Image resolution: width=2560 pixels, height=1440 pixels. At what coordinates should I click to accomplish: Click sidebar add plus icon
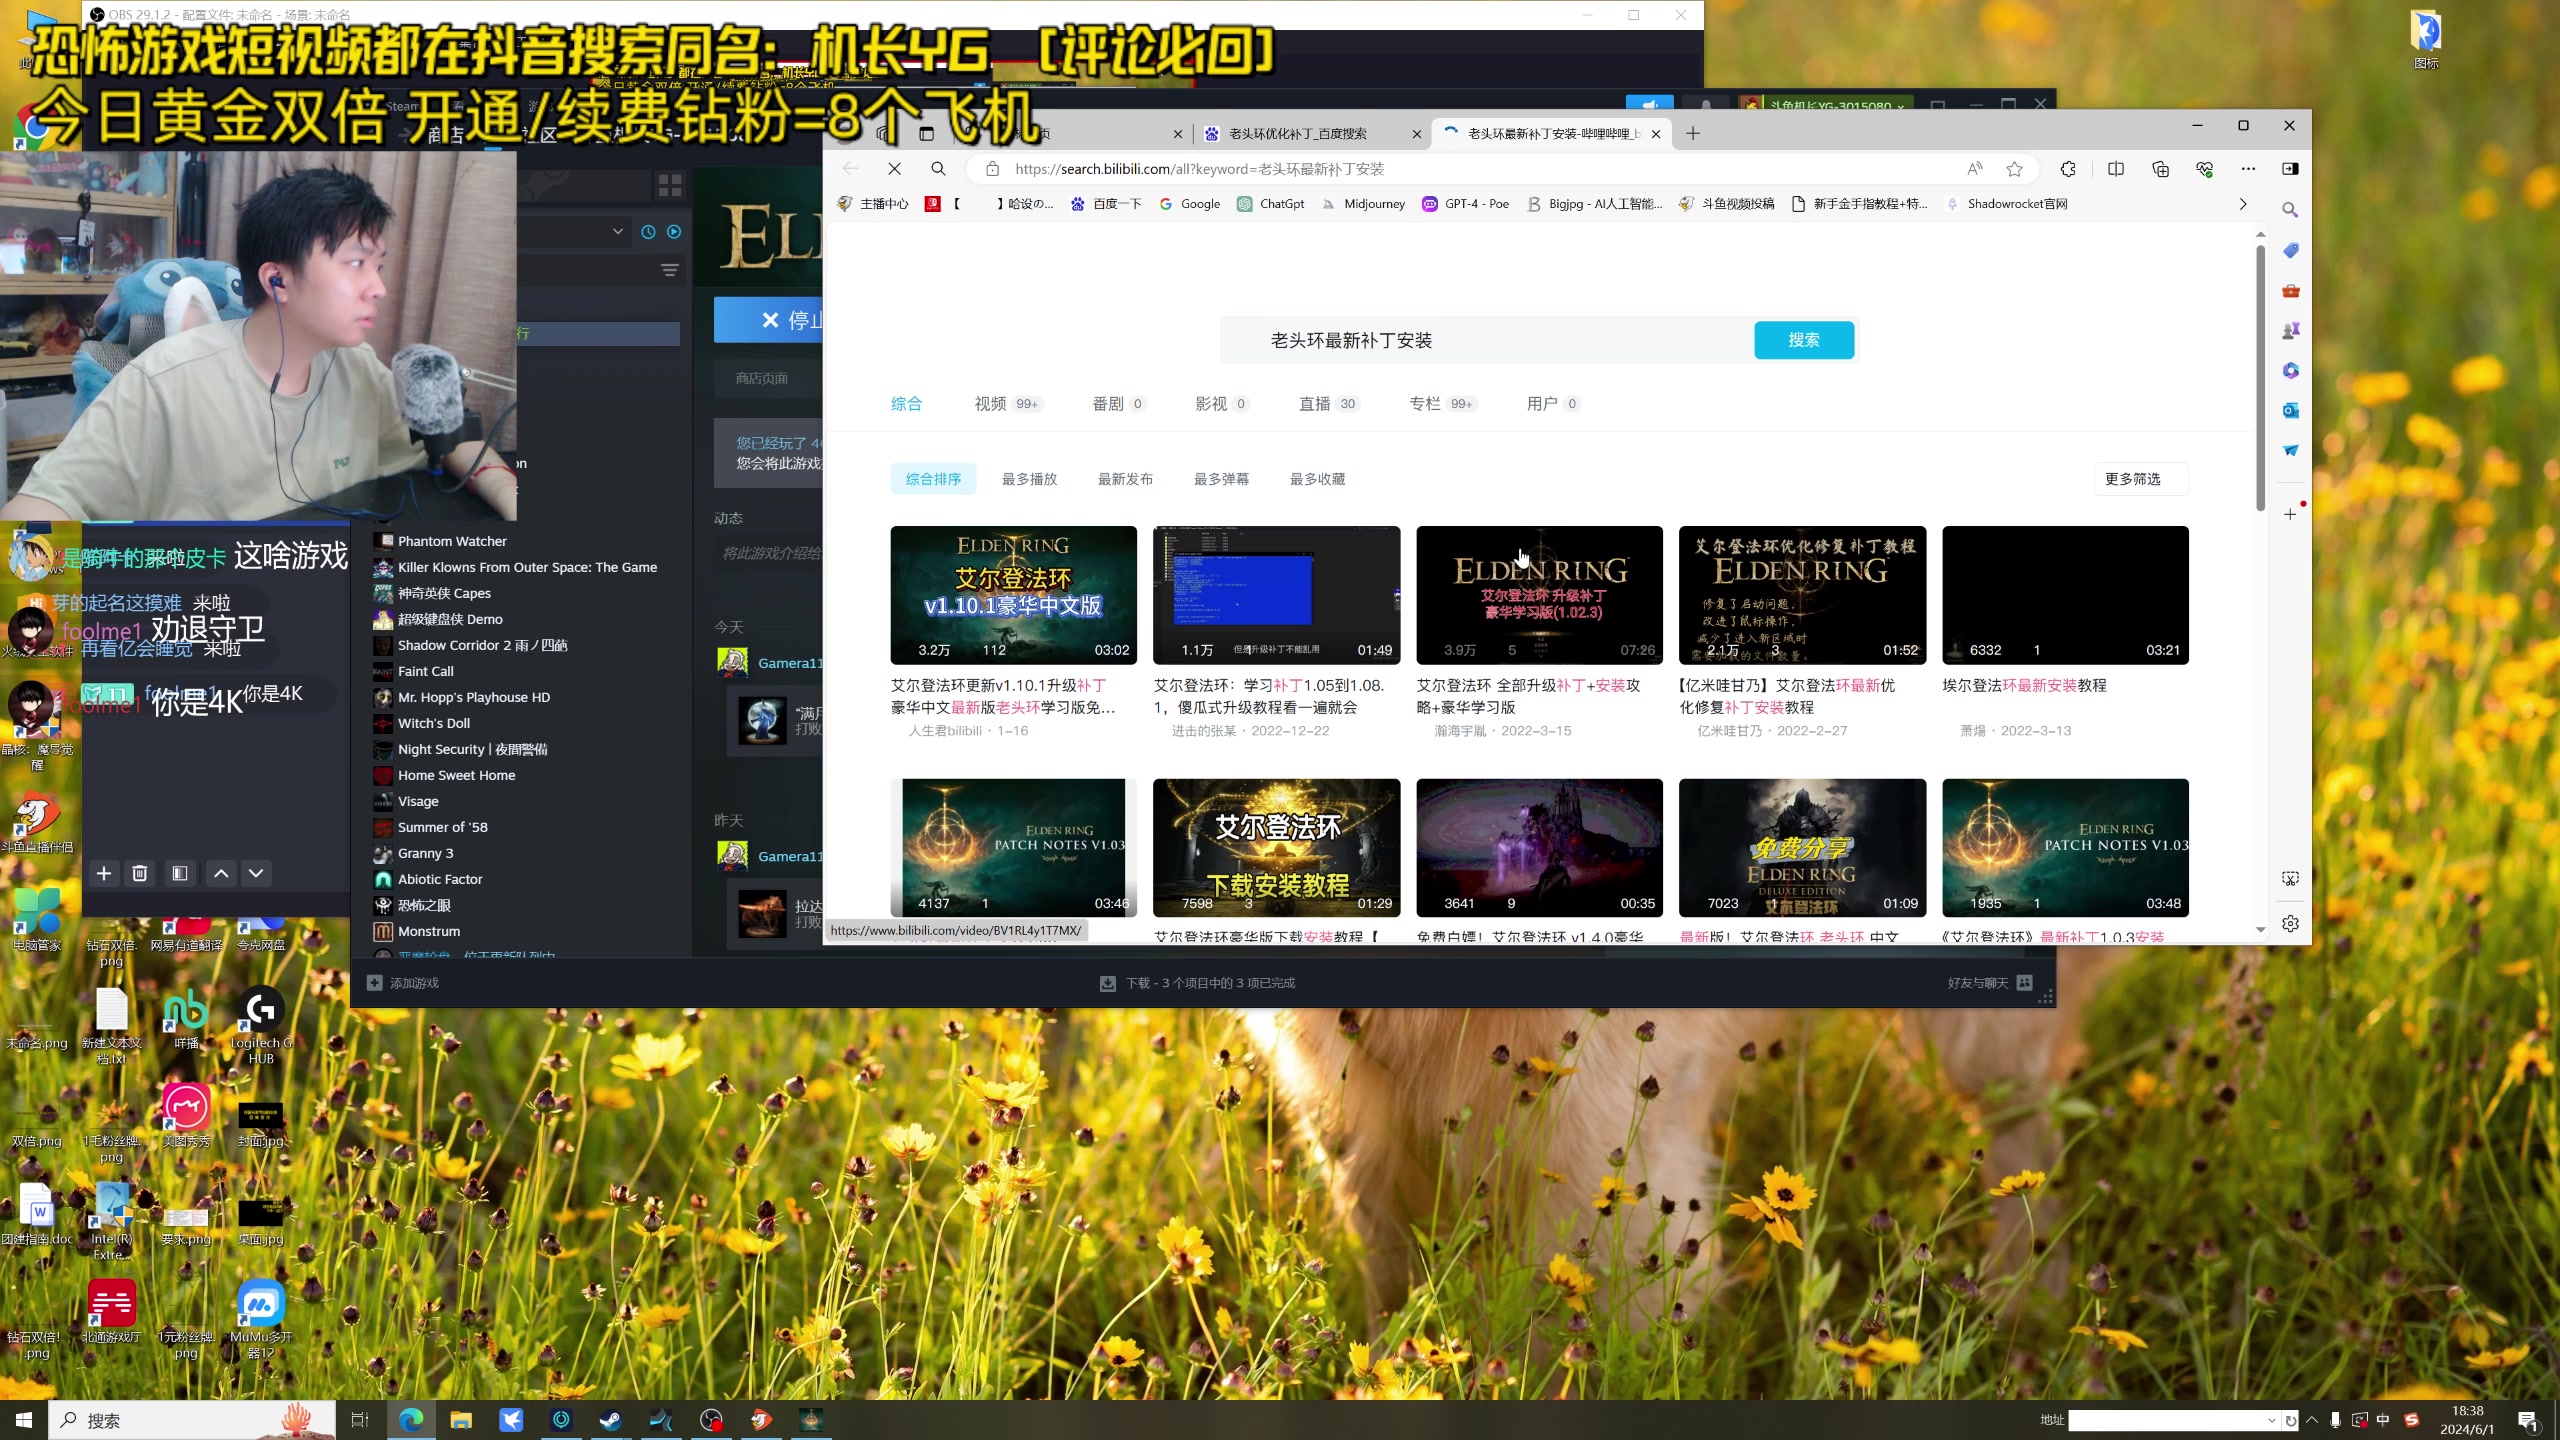pyautogui.click(x=2290, y=514)
